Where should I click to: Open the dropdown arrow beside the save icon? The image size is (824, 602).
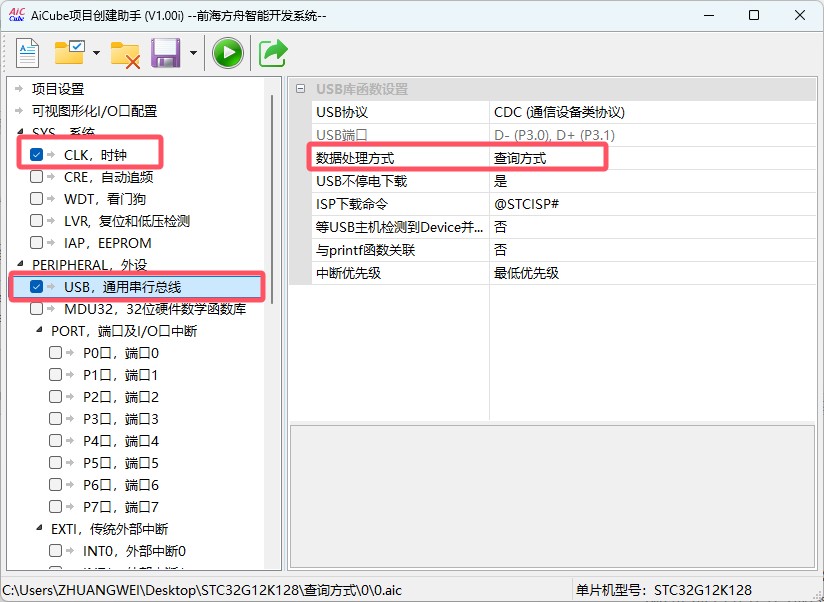point(193,53)
